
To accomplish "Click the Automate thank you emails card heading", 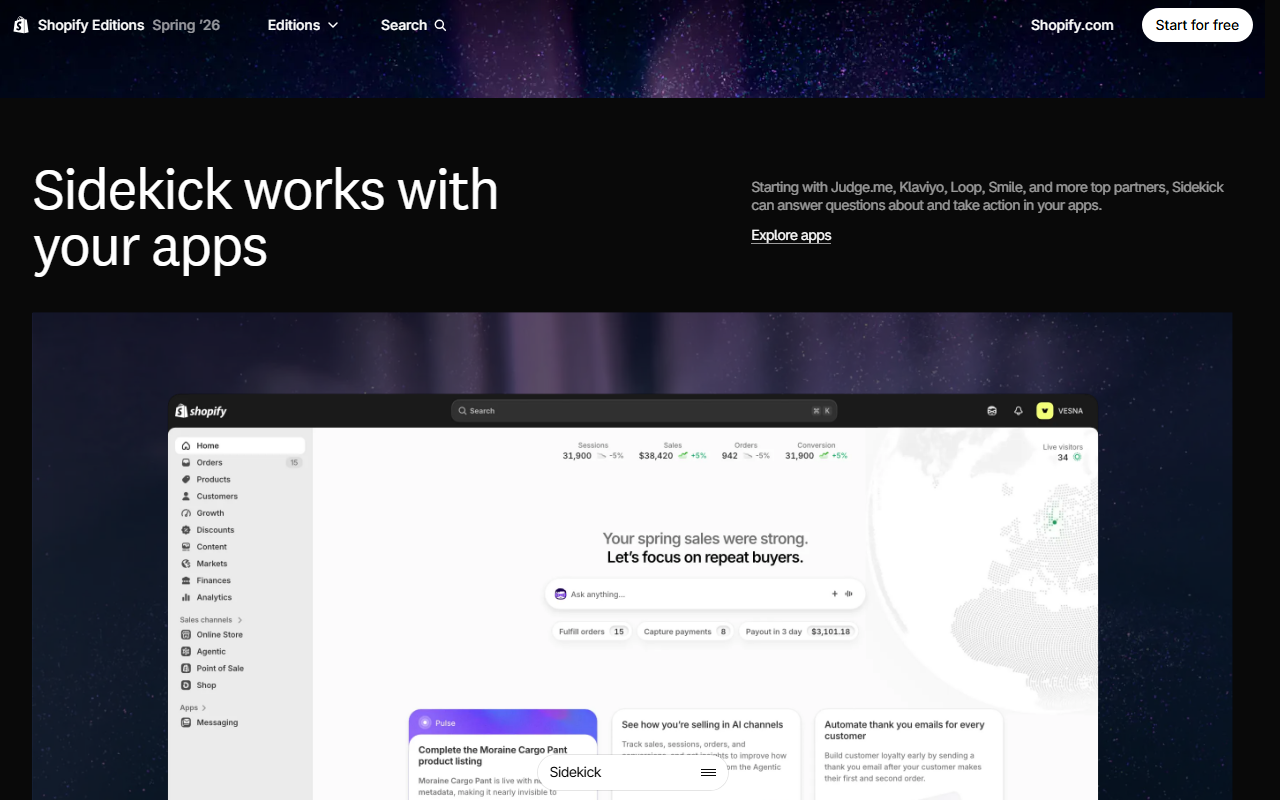I will pyautogui.click(x=903, y=731).
